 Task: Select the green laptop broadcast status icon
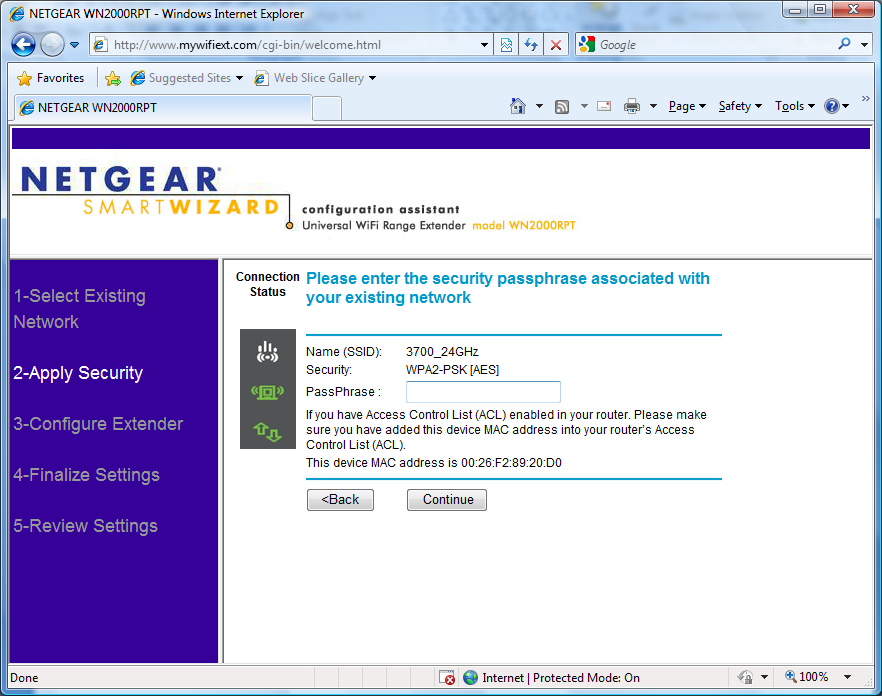coord(267,391)
